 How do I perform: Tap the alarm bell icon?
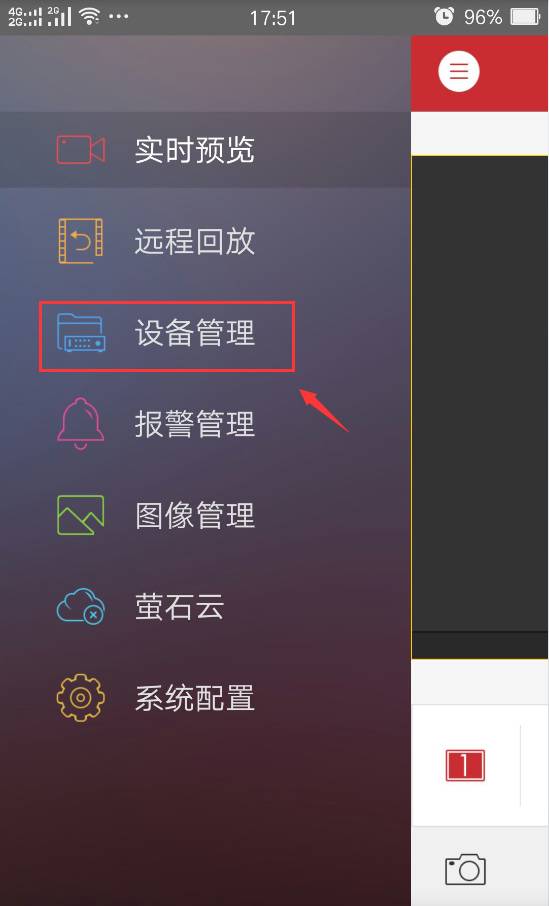[x=80, y=424]
